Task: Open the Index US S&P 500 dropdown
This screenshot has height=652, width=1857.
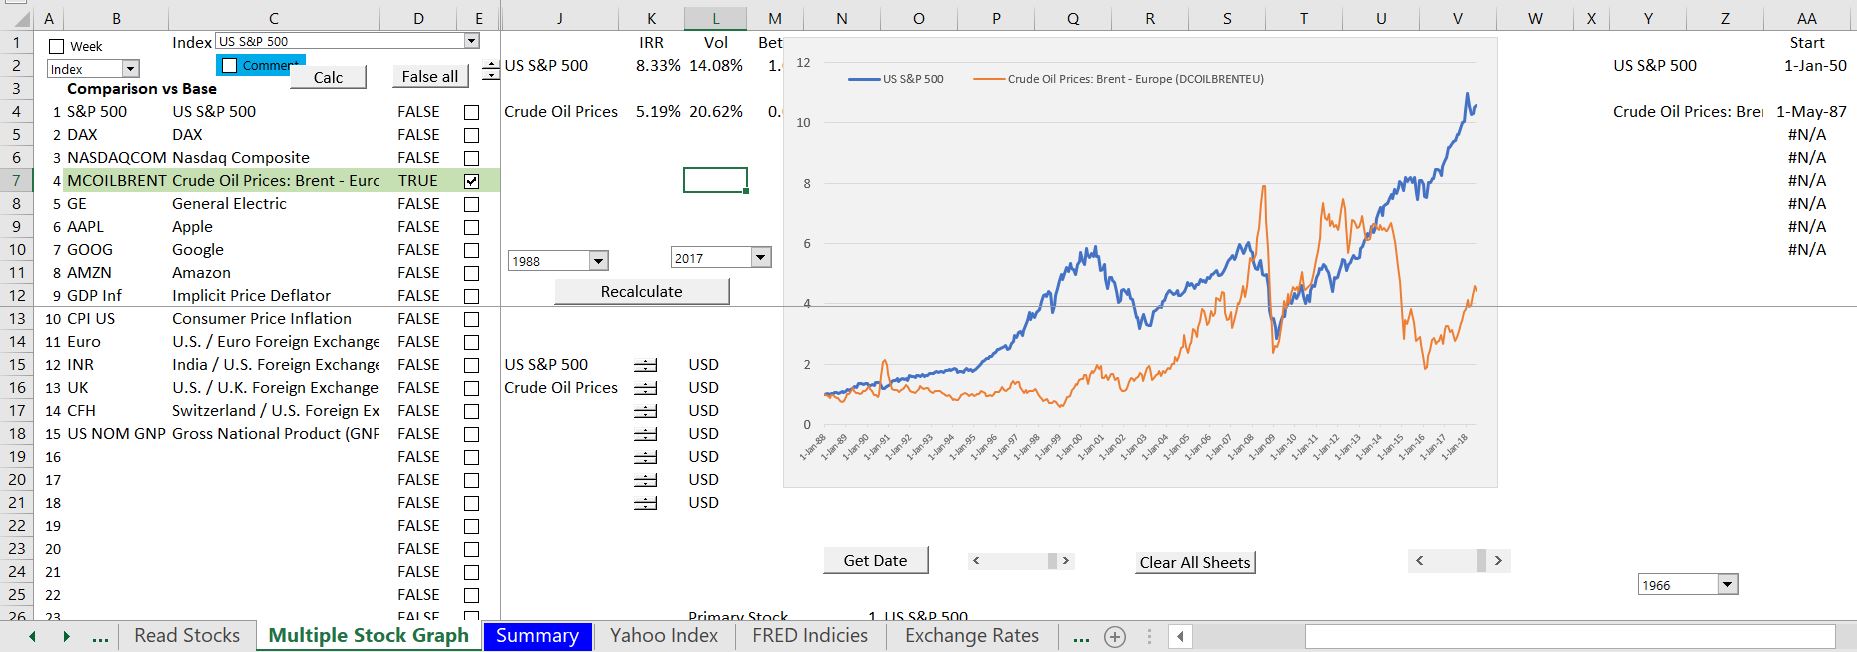Action: tap(471, 41)
